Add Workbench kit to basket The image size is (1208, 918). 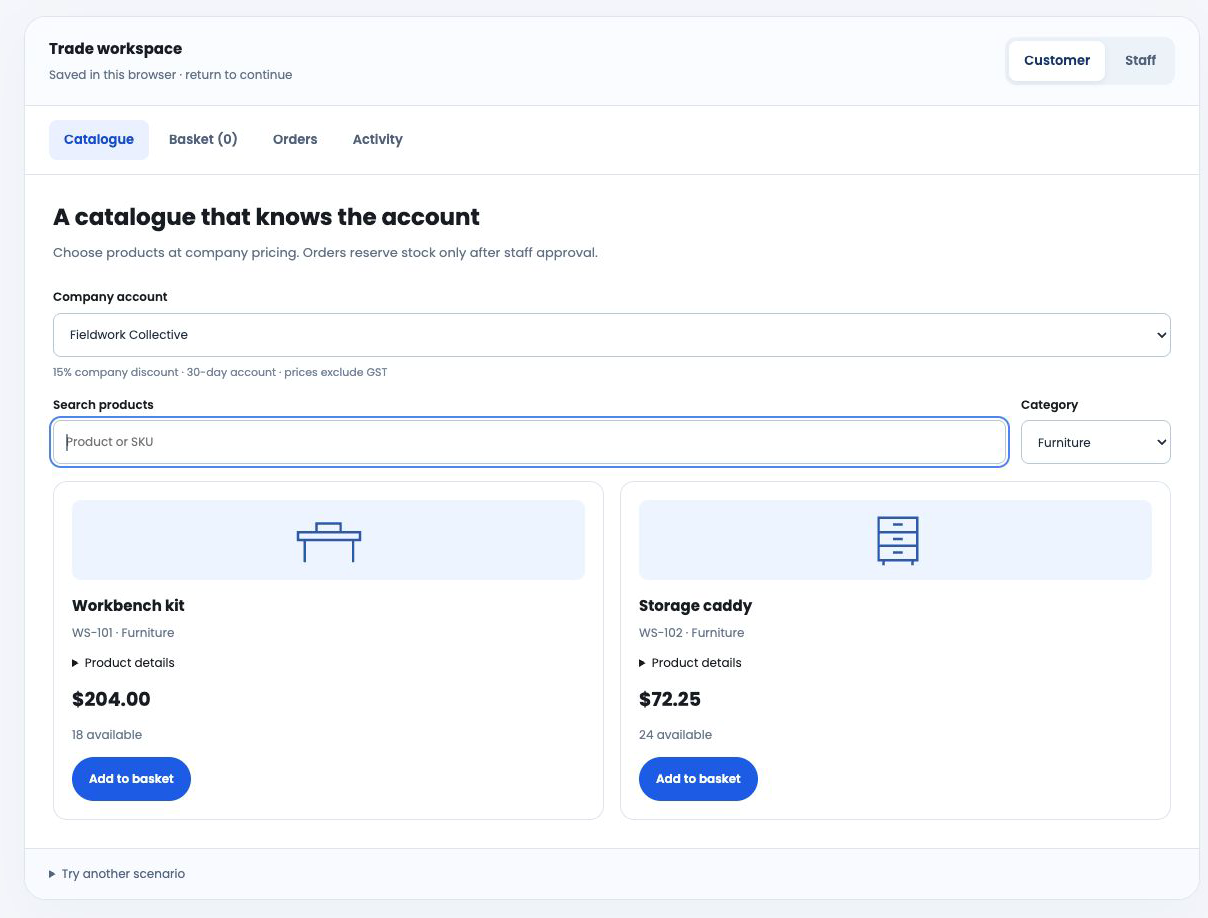(131, 779)
